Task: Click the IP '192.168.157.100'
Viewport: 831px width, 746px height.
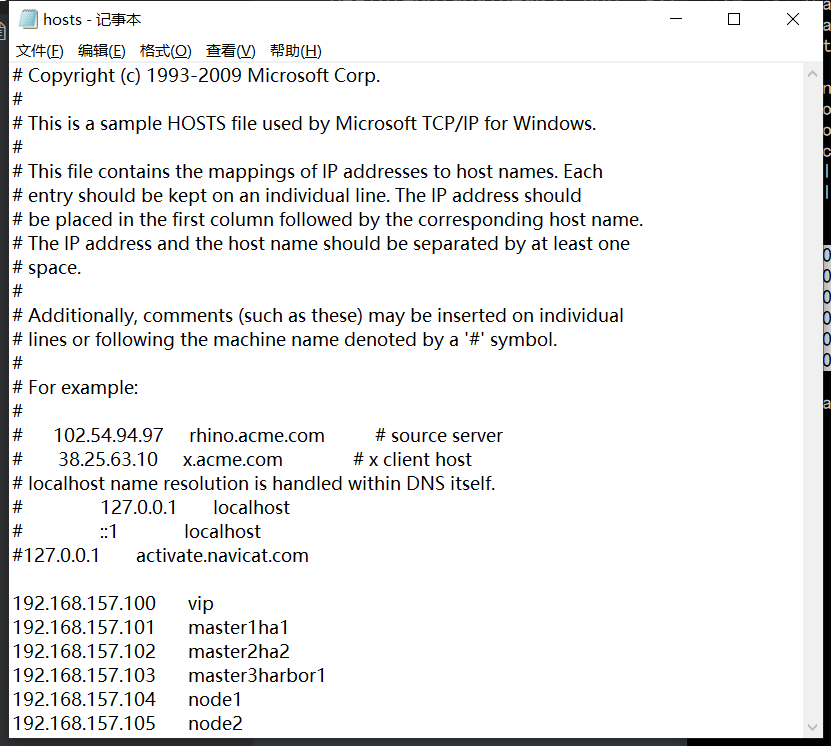Action: click(x=84, y=603)
